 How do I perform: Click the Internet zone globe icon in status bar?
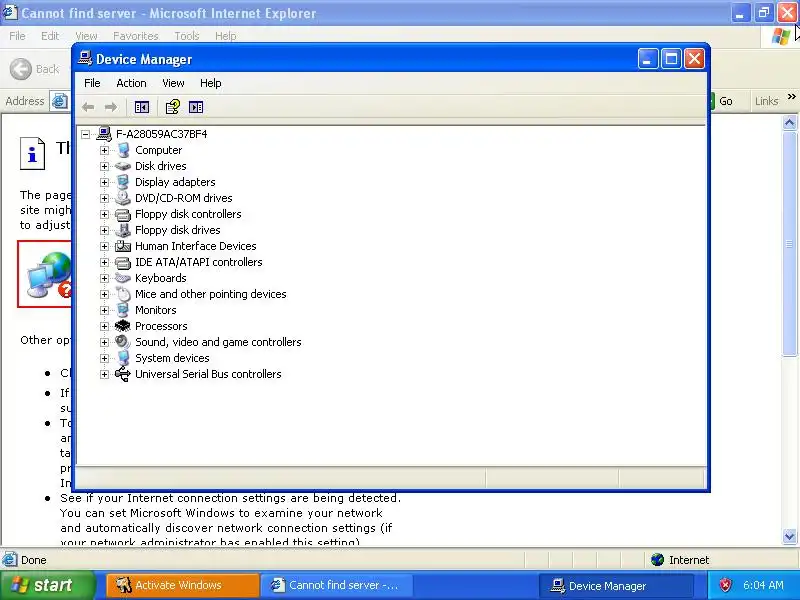[x=658, y=560]
